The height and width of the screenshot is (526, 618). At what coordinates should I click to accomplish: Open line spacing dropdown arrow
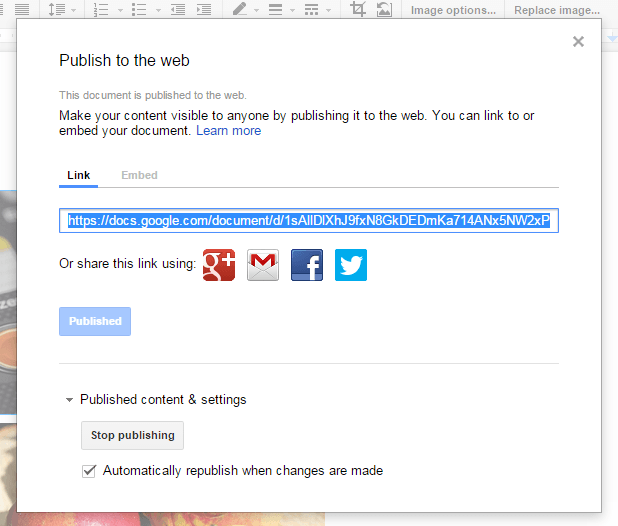coord(73,10)
